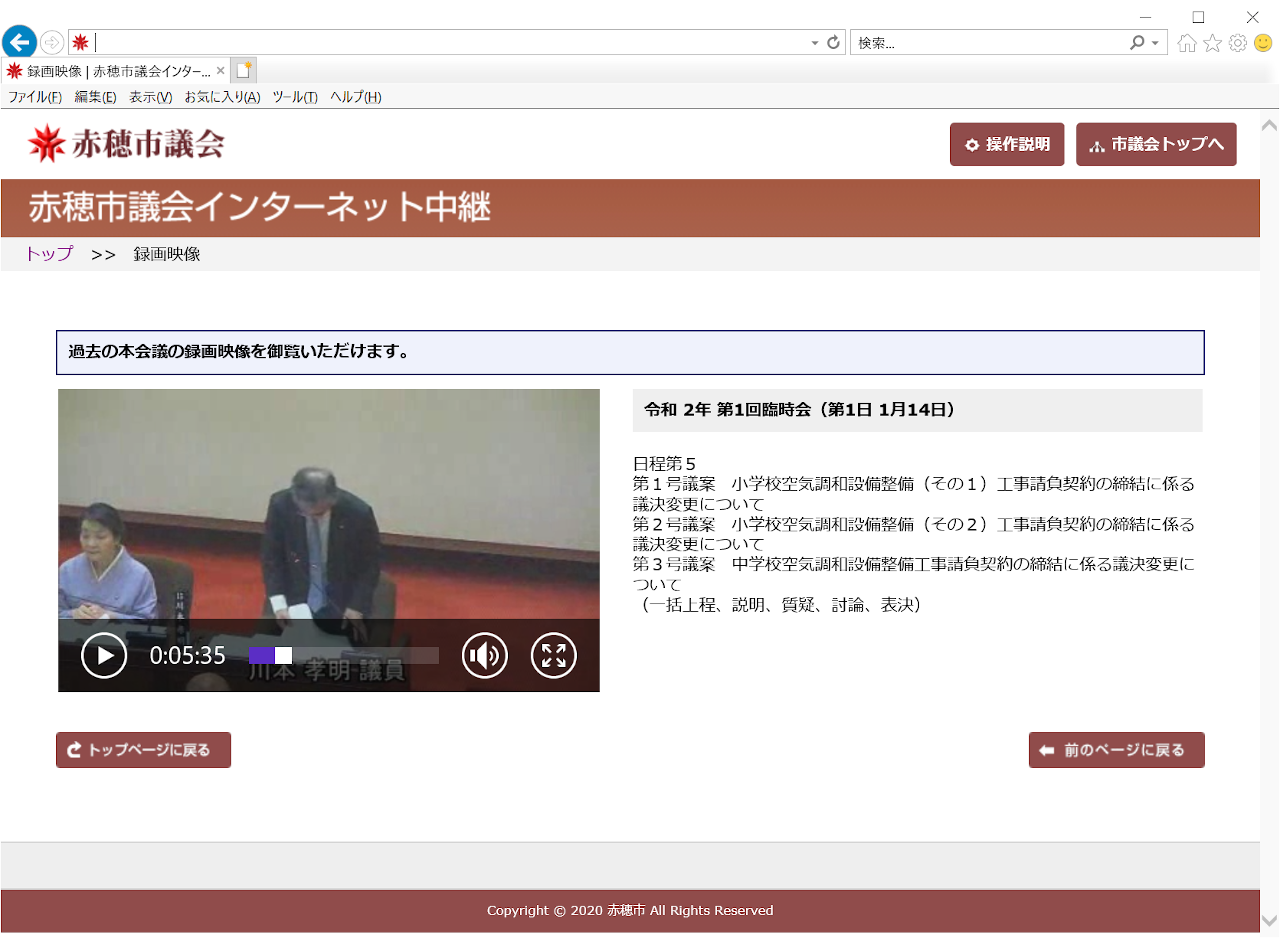
Task: Click the 令和 2年 第1回臨時会 heading
Action: (x=800, y=410)
